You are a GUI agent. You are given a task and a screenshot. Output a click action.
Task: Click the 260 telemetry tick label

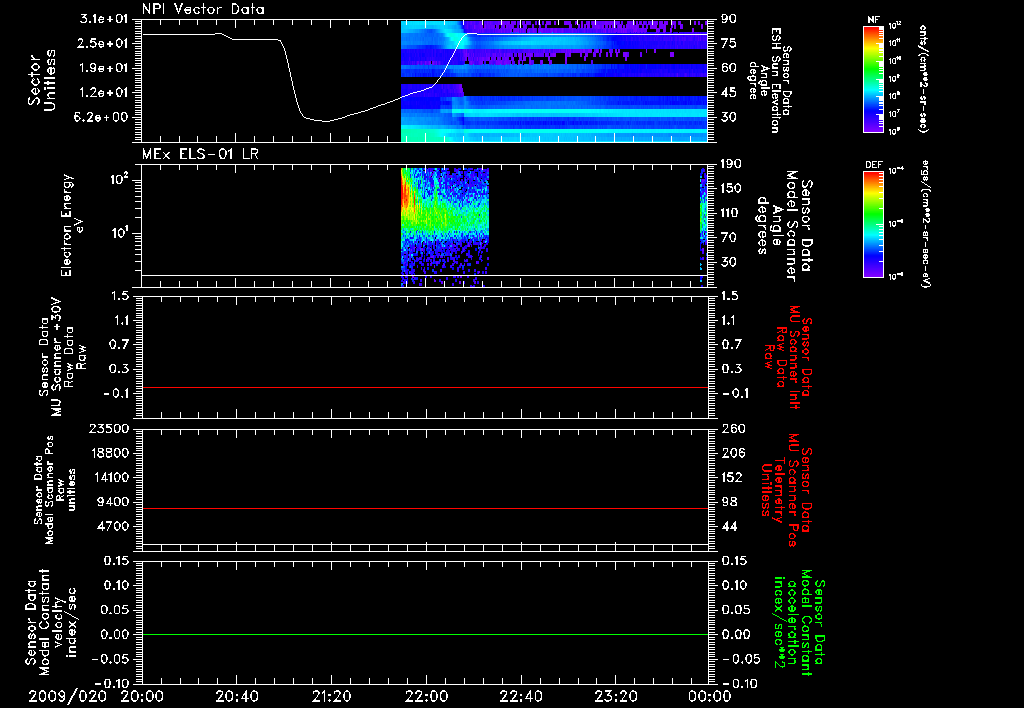(x=731, y=429)
